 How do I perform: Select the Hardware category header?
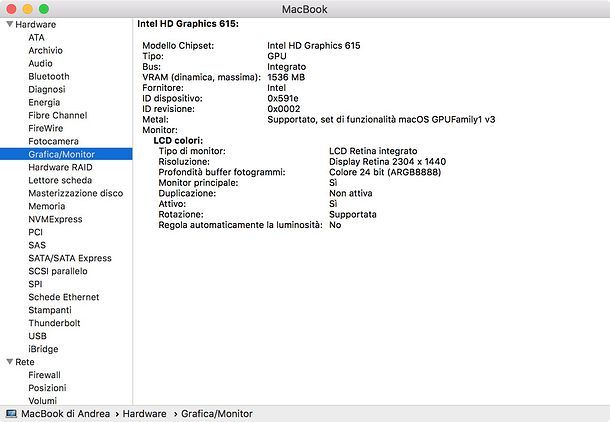tap(35, 25)
